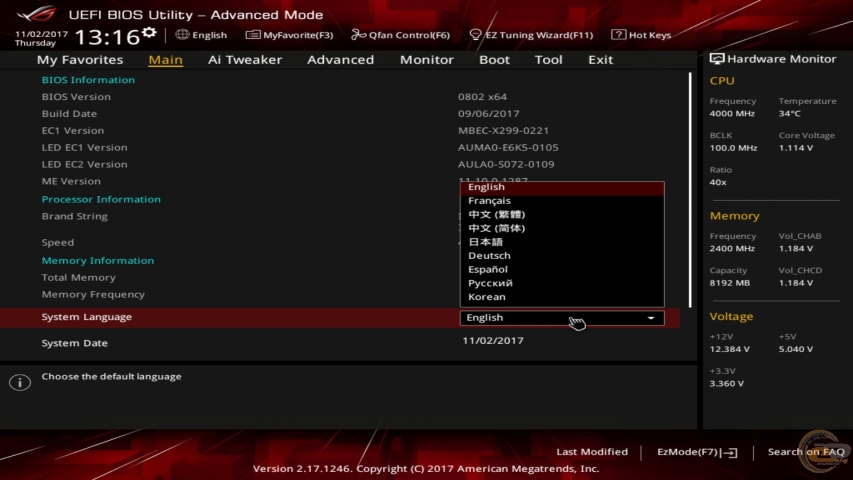
Task: Click the BIOS Information heading
Action: pyautogui.click(x=88, y=80)
